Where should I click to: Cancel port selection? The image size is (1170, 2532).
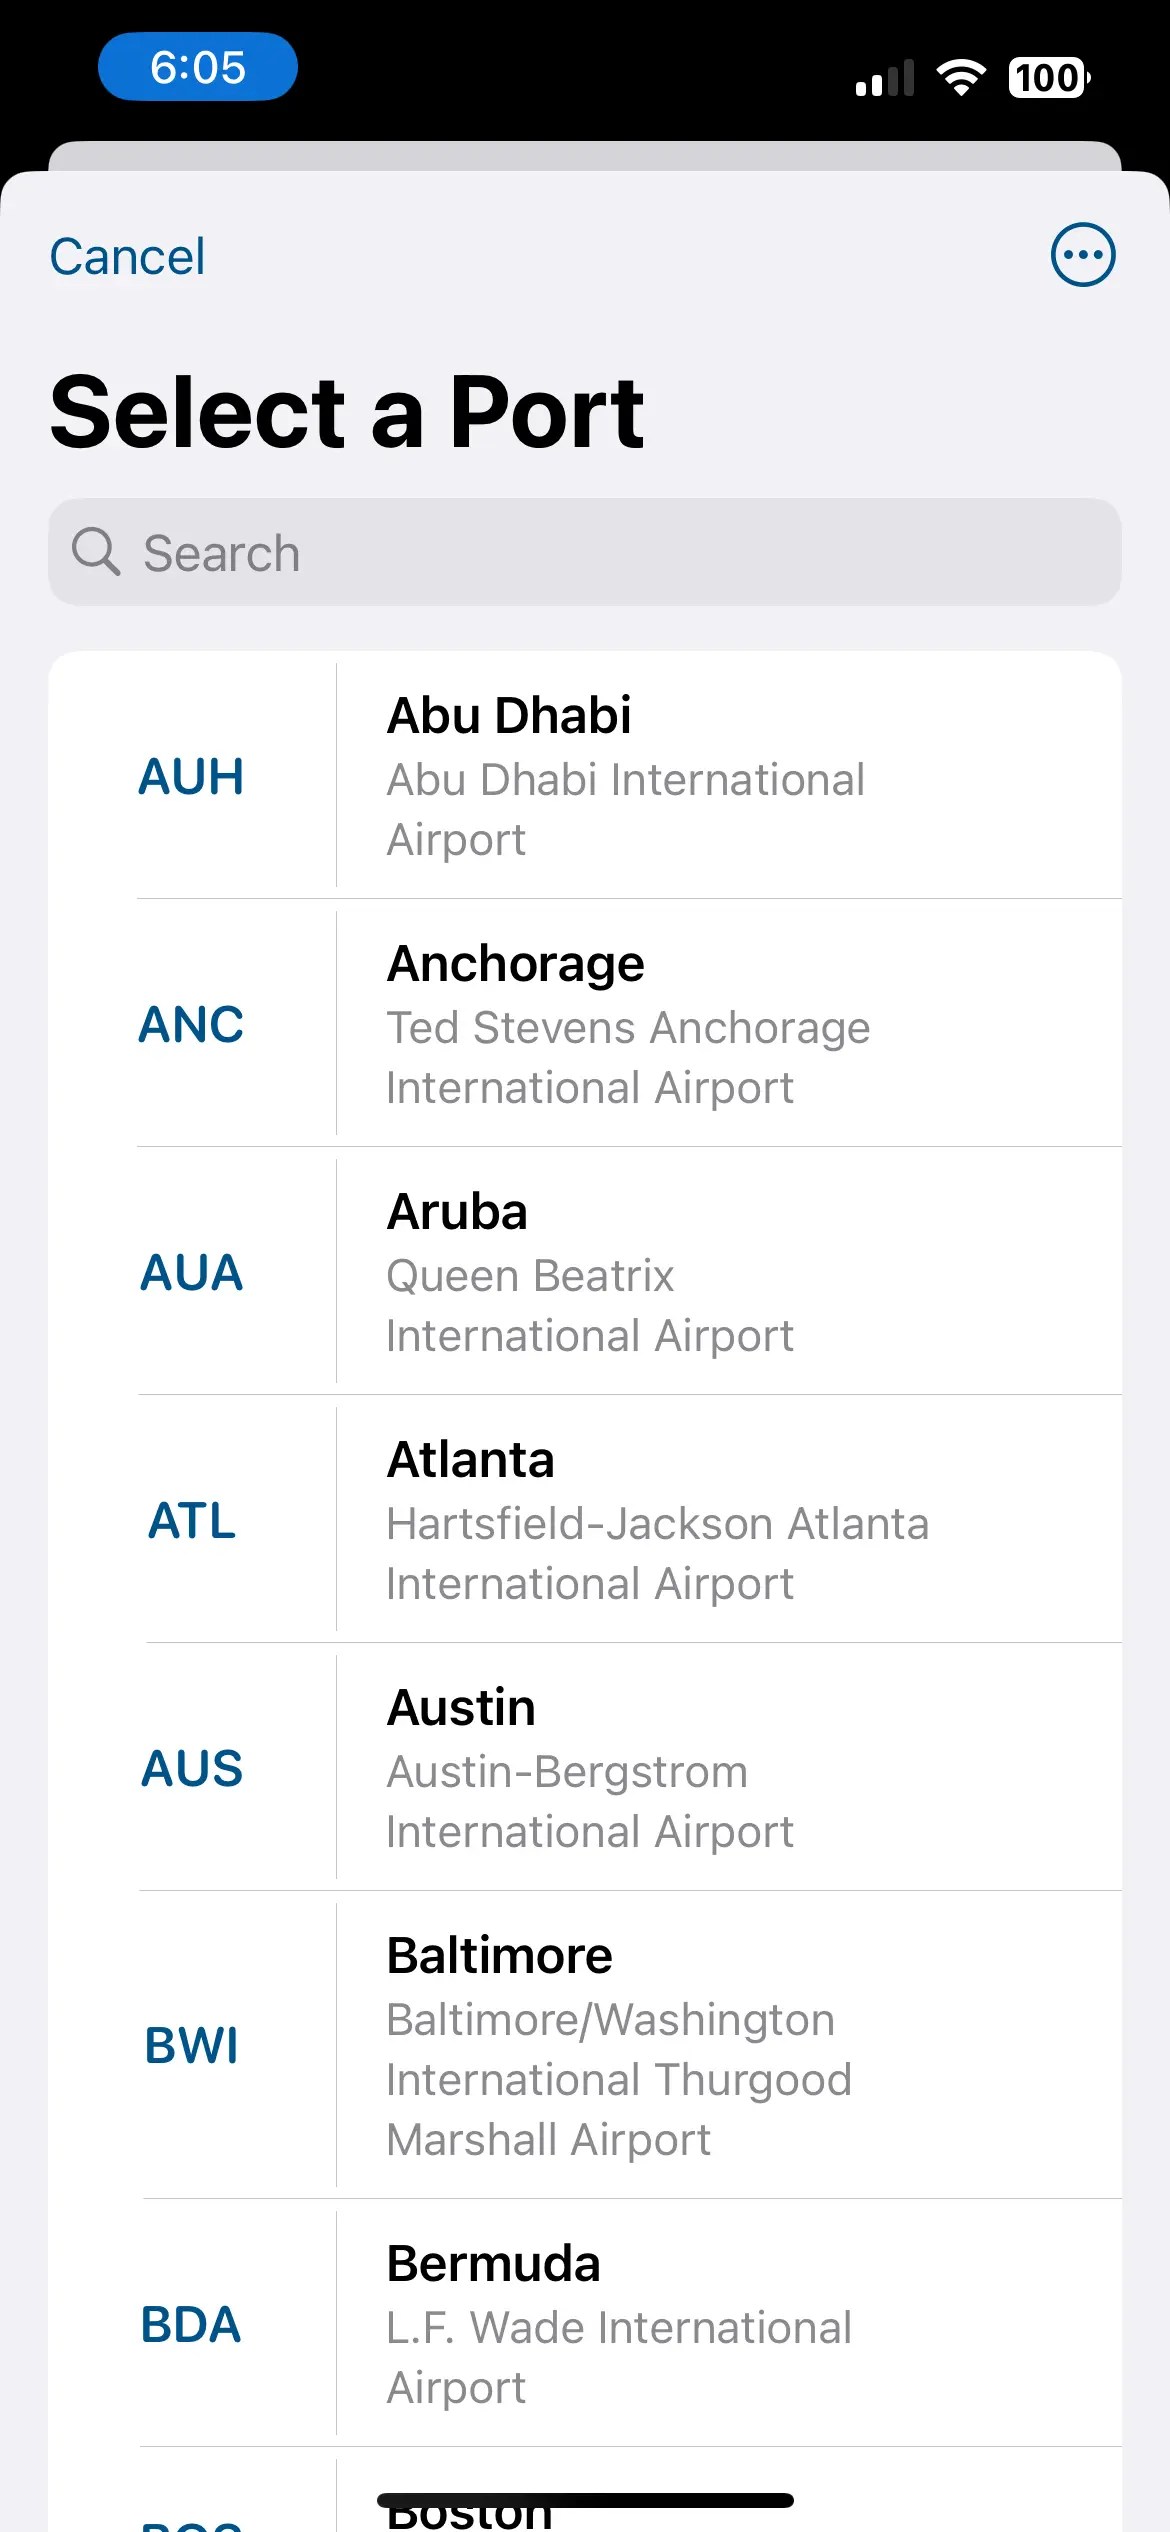tap(127, 257)
